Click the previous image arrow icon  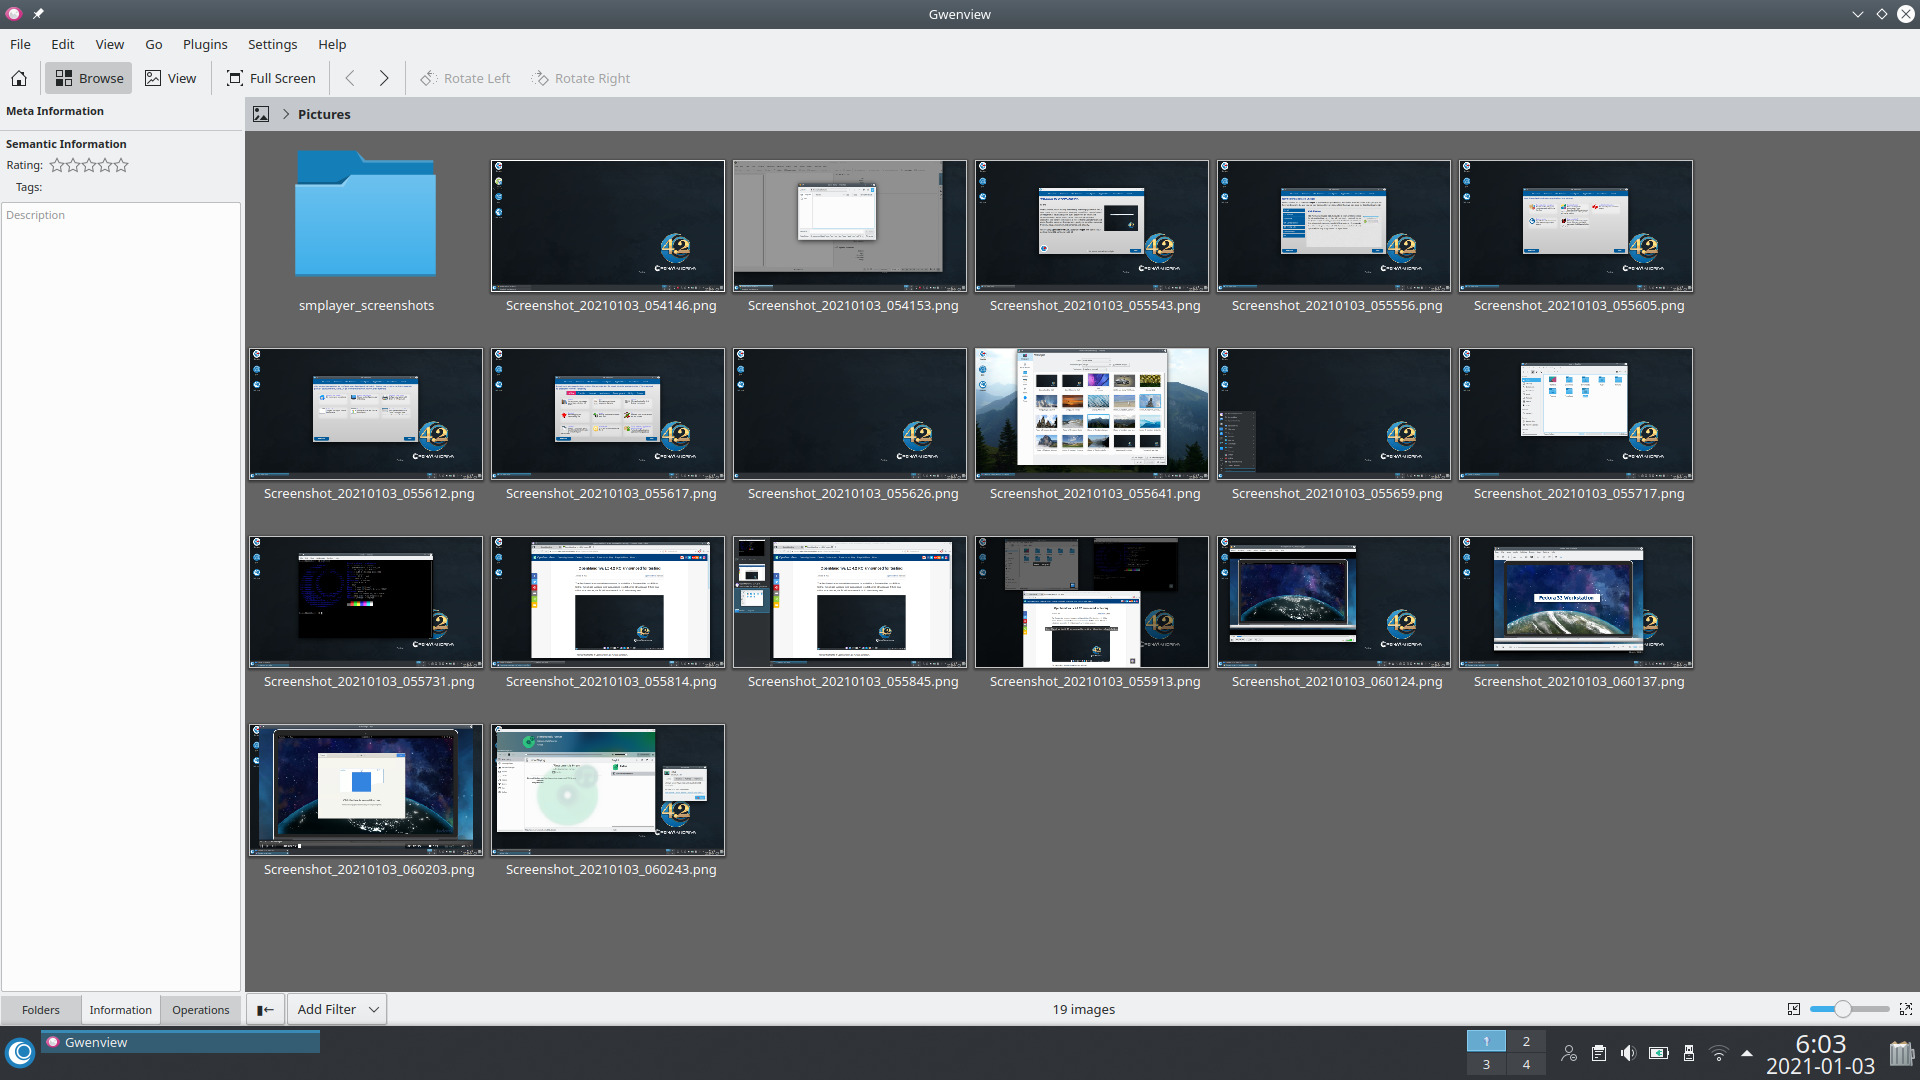[x=351, y=78]
